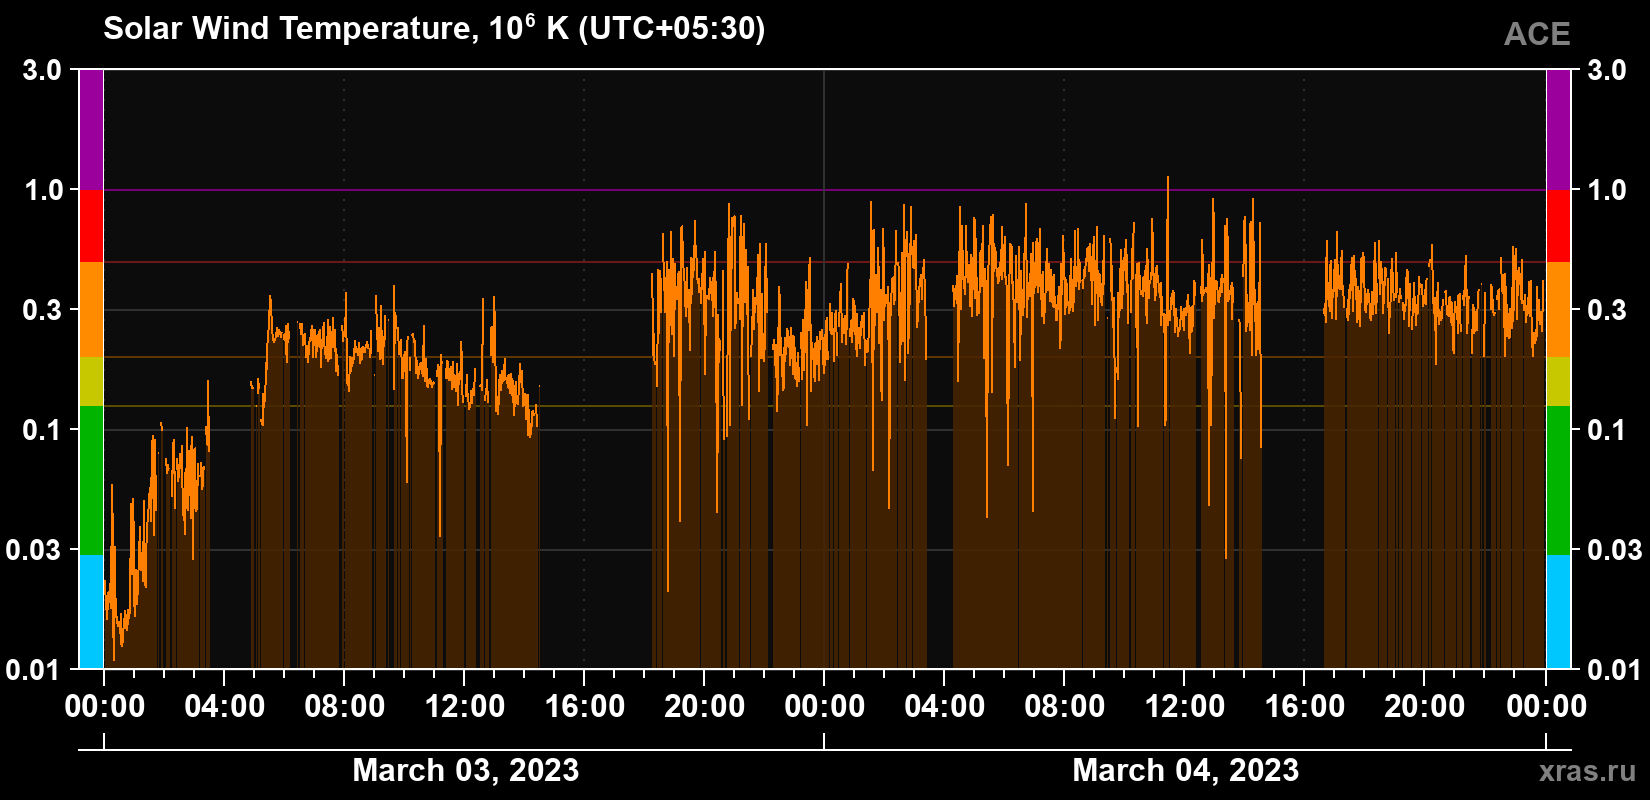Viewport: 1650px width, 800px height.
Task: Pick the green band on the left color scale
Action: [x=91, y=480]
